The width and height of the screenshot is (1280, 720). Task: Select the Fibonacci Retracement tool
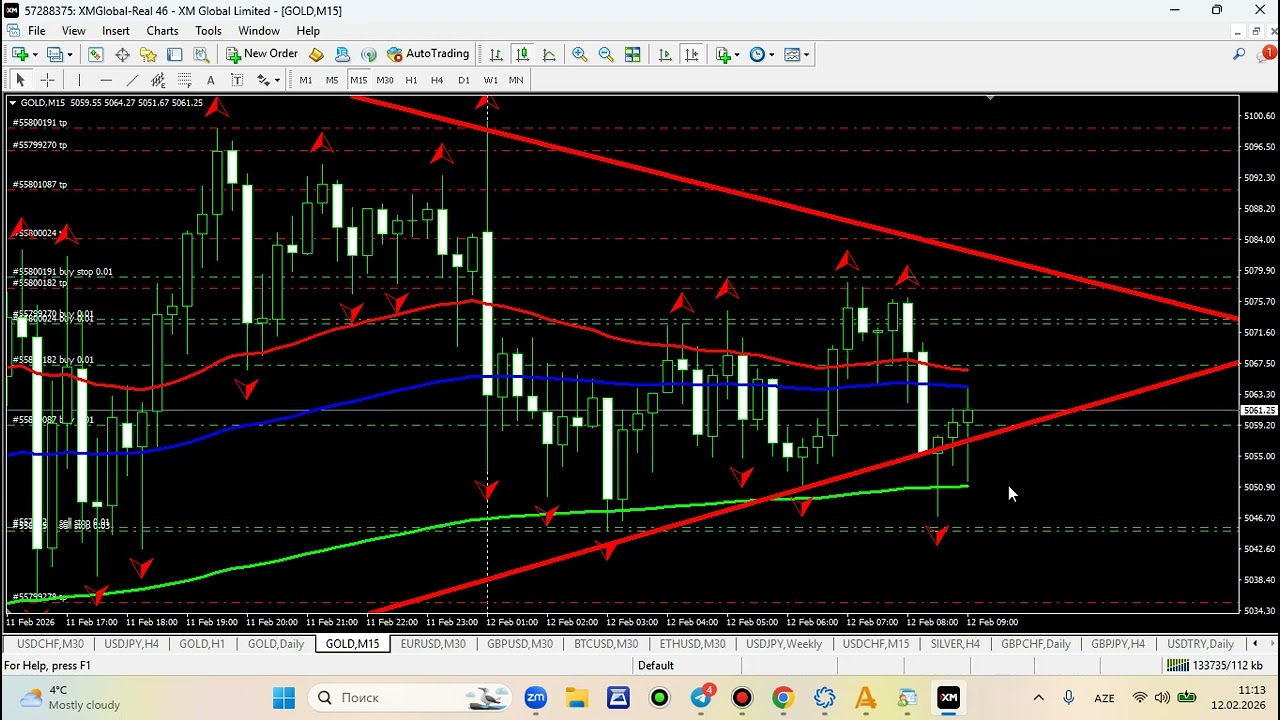(184, 80)
